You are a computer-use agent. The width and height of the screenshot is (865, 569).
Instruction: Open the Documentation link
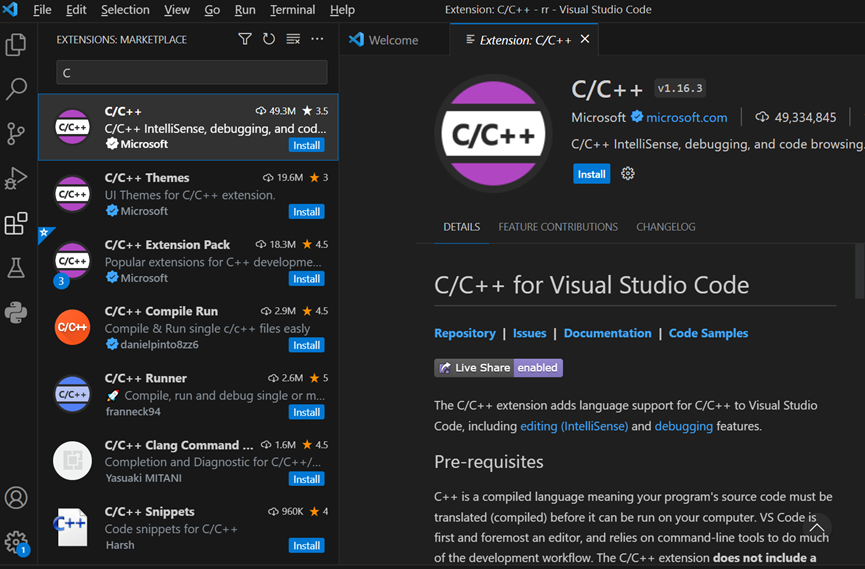pyautogui.click(x=607, y=333)
